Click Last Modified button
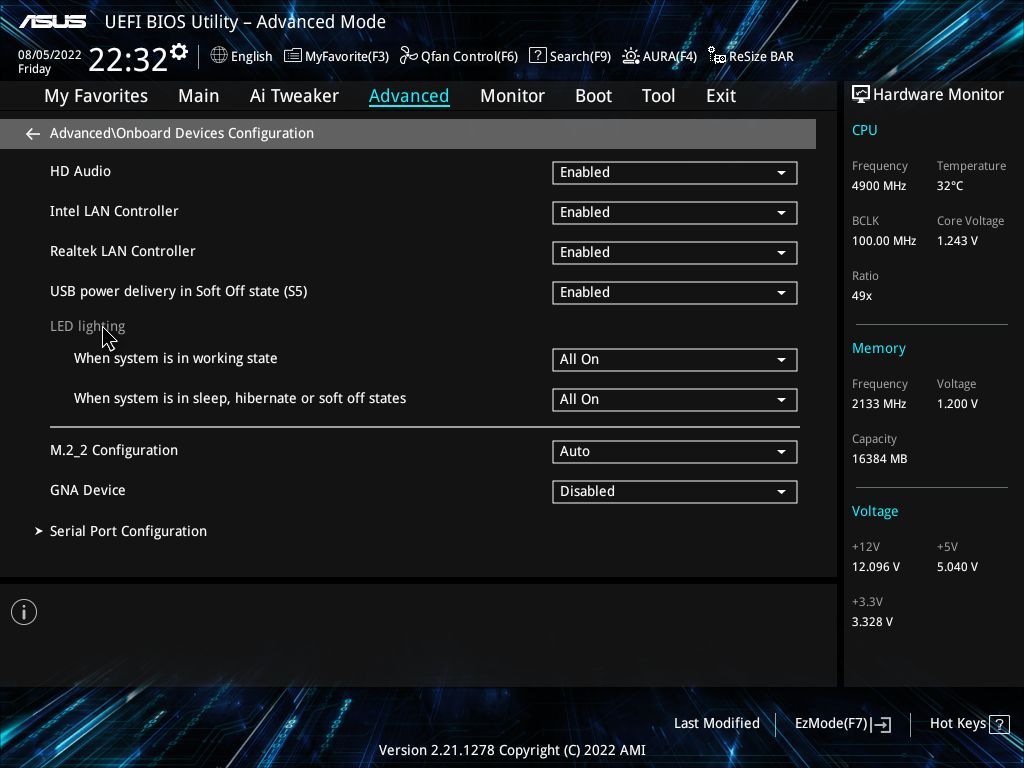Image resolution: width=1024 pixels, height=768 pixels. pos(716,724)
